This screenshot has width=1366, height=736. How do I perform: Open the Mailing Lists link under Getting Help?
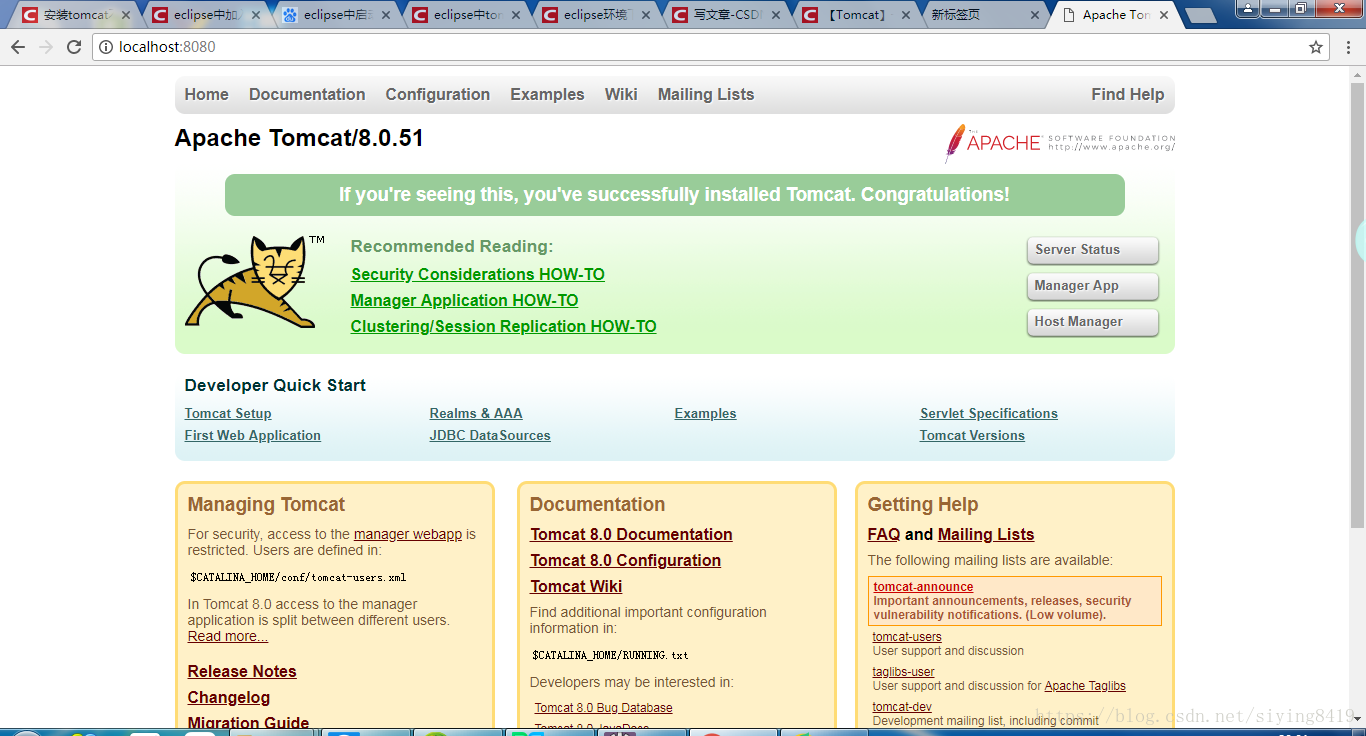pos(986,534)
